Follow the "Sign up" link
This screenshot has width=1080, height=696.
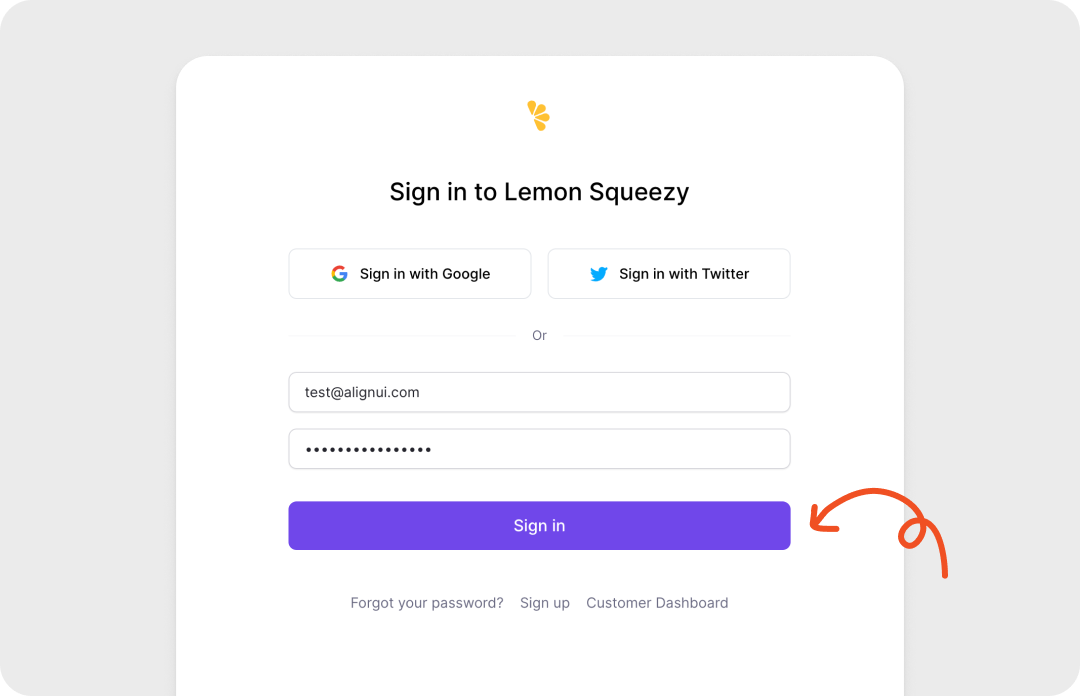545,603
